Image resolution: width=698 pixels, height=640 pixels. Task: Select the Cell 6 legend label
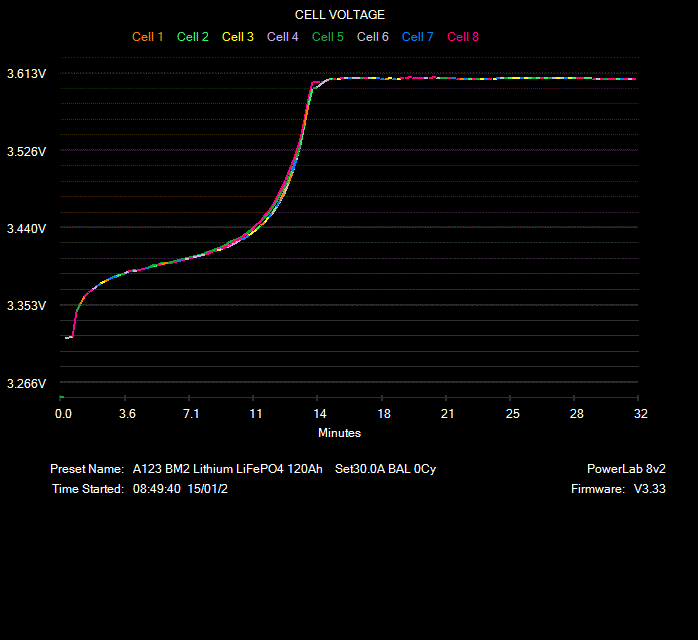click(x=373, y=37)
